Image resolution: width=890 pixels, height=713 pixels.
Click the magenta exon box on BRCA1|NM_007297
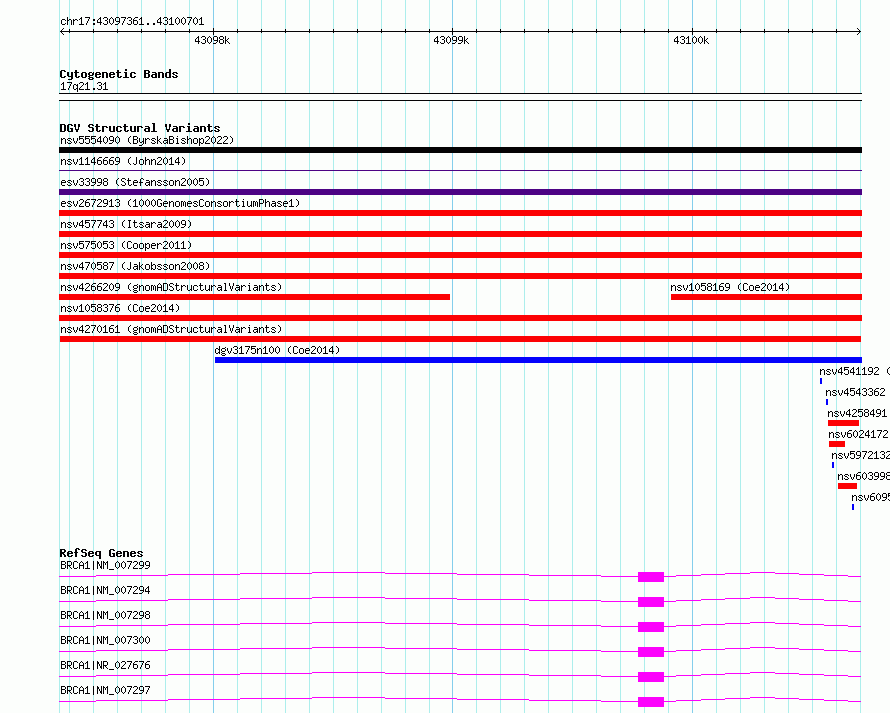pyautogui.click(x=651, y=702)
